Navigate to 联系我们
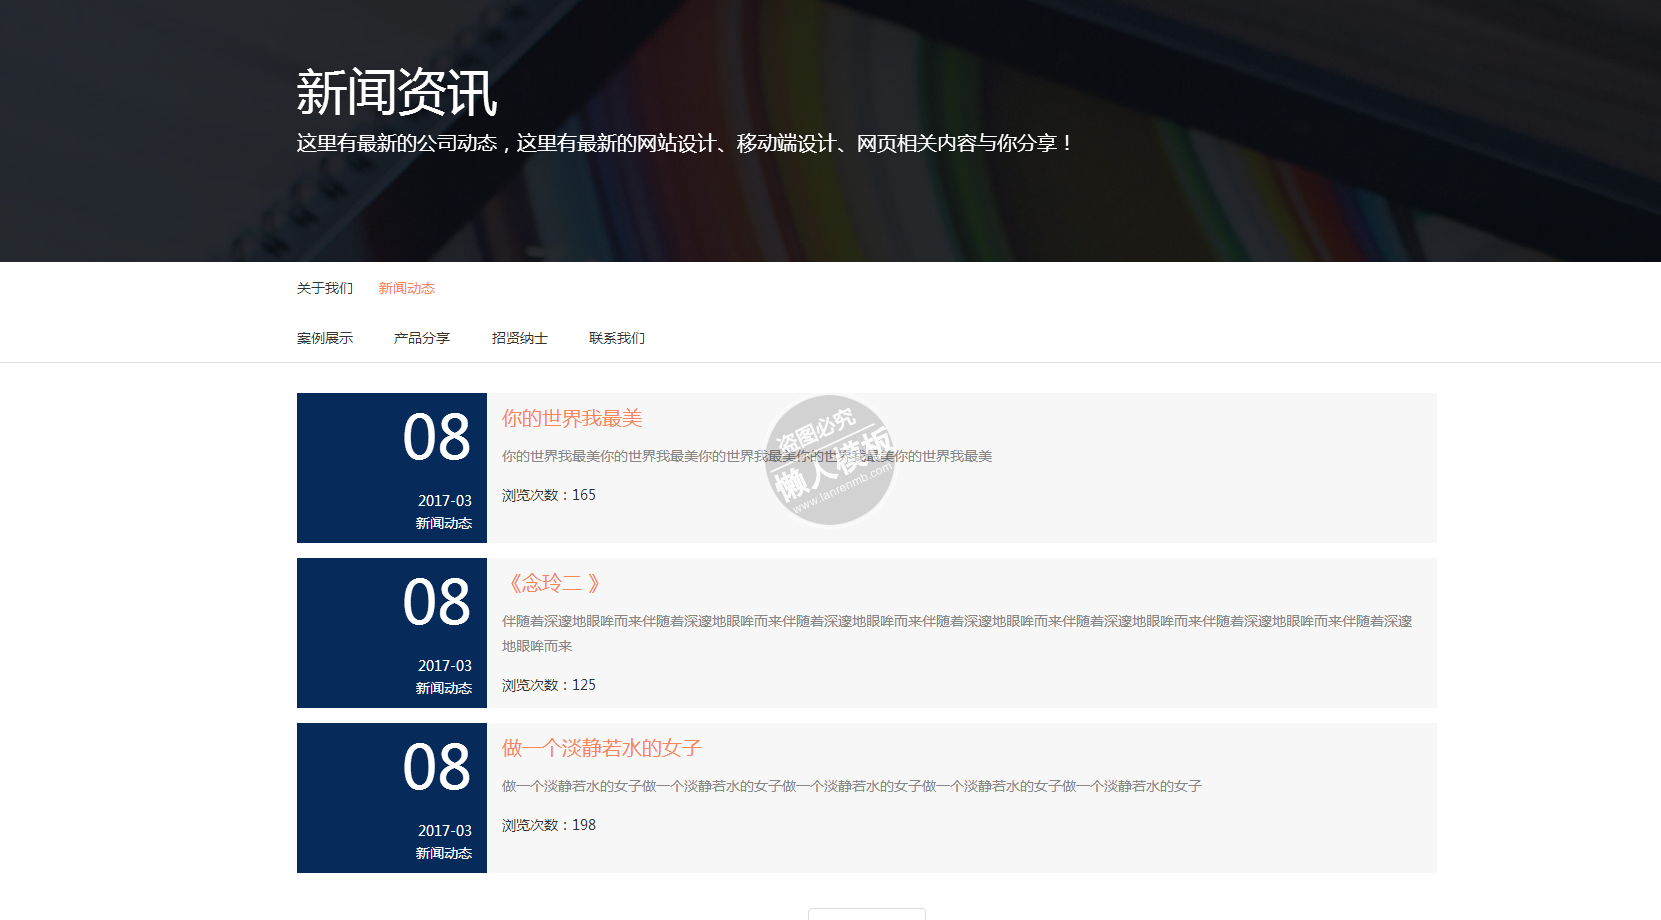 click(616, 338)
